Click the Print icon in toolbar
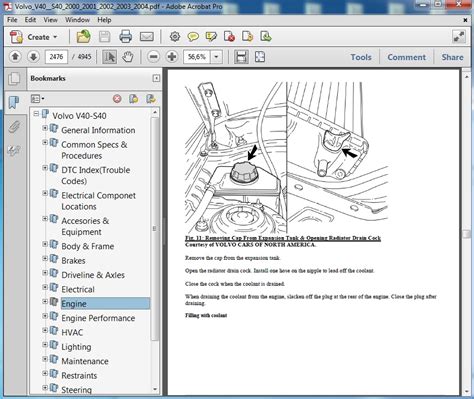 [126, 37]
